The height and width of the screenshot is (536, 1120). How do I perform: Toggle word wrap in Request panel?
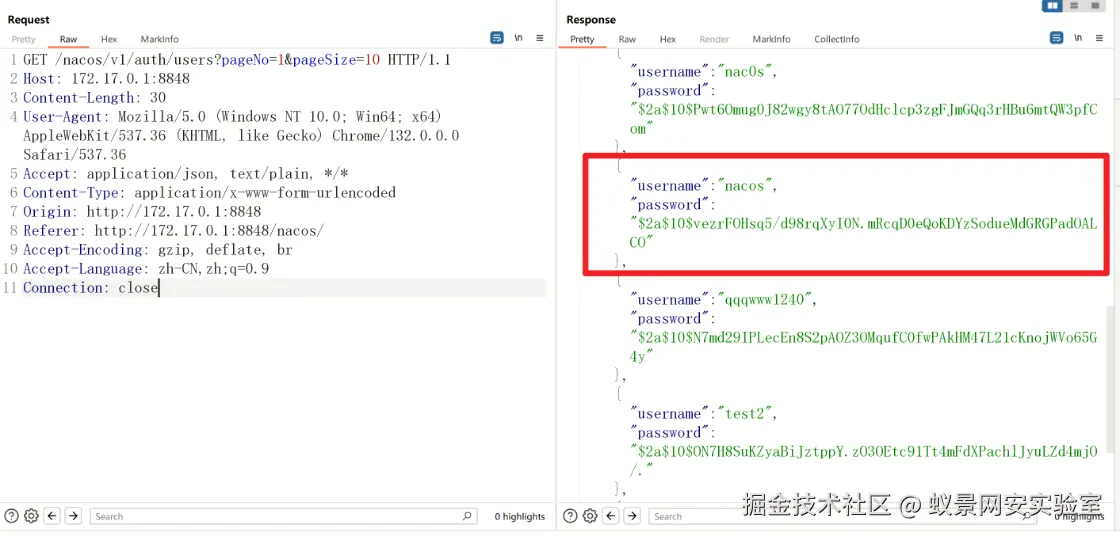(496, 38)
